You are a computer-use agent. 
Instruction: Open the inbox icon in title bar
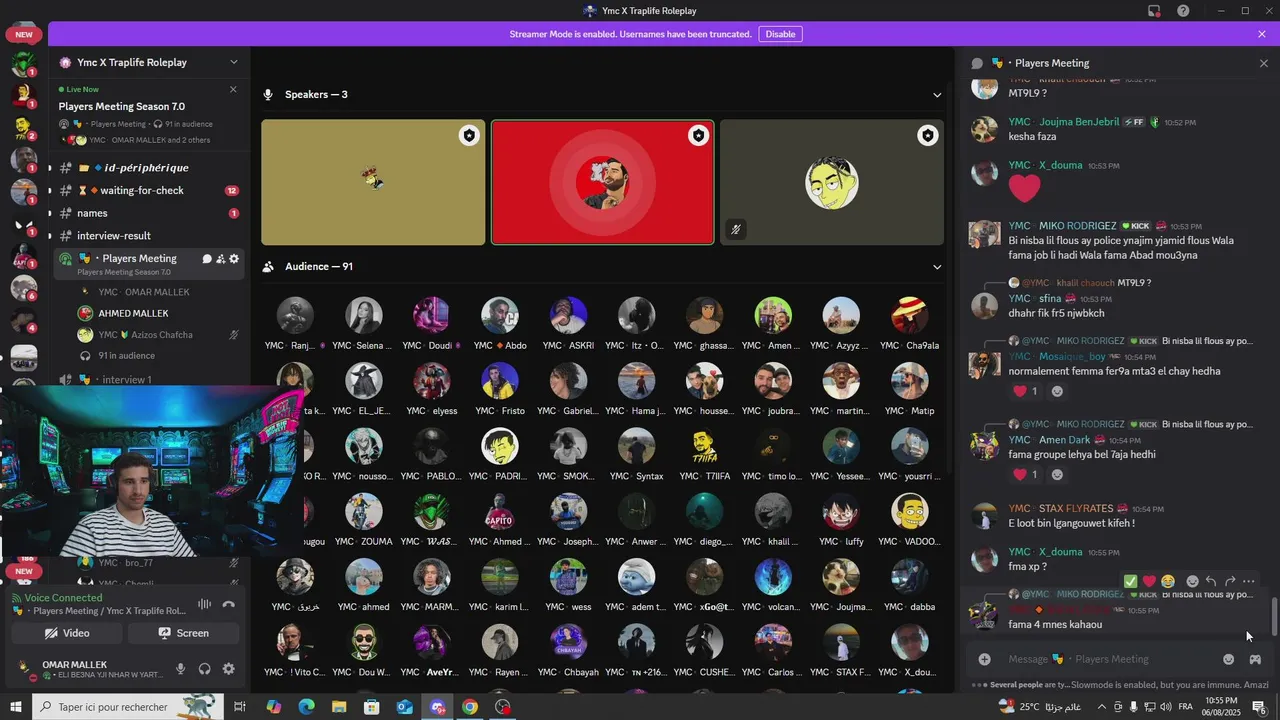point(1154,11)
